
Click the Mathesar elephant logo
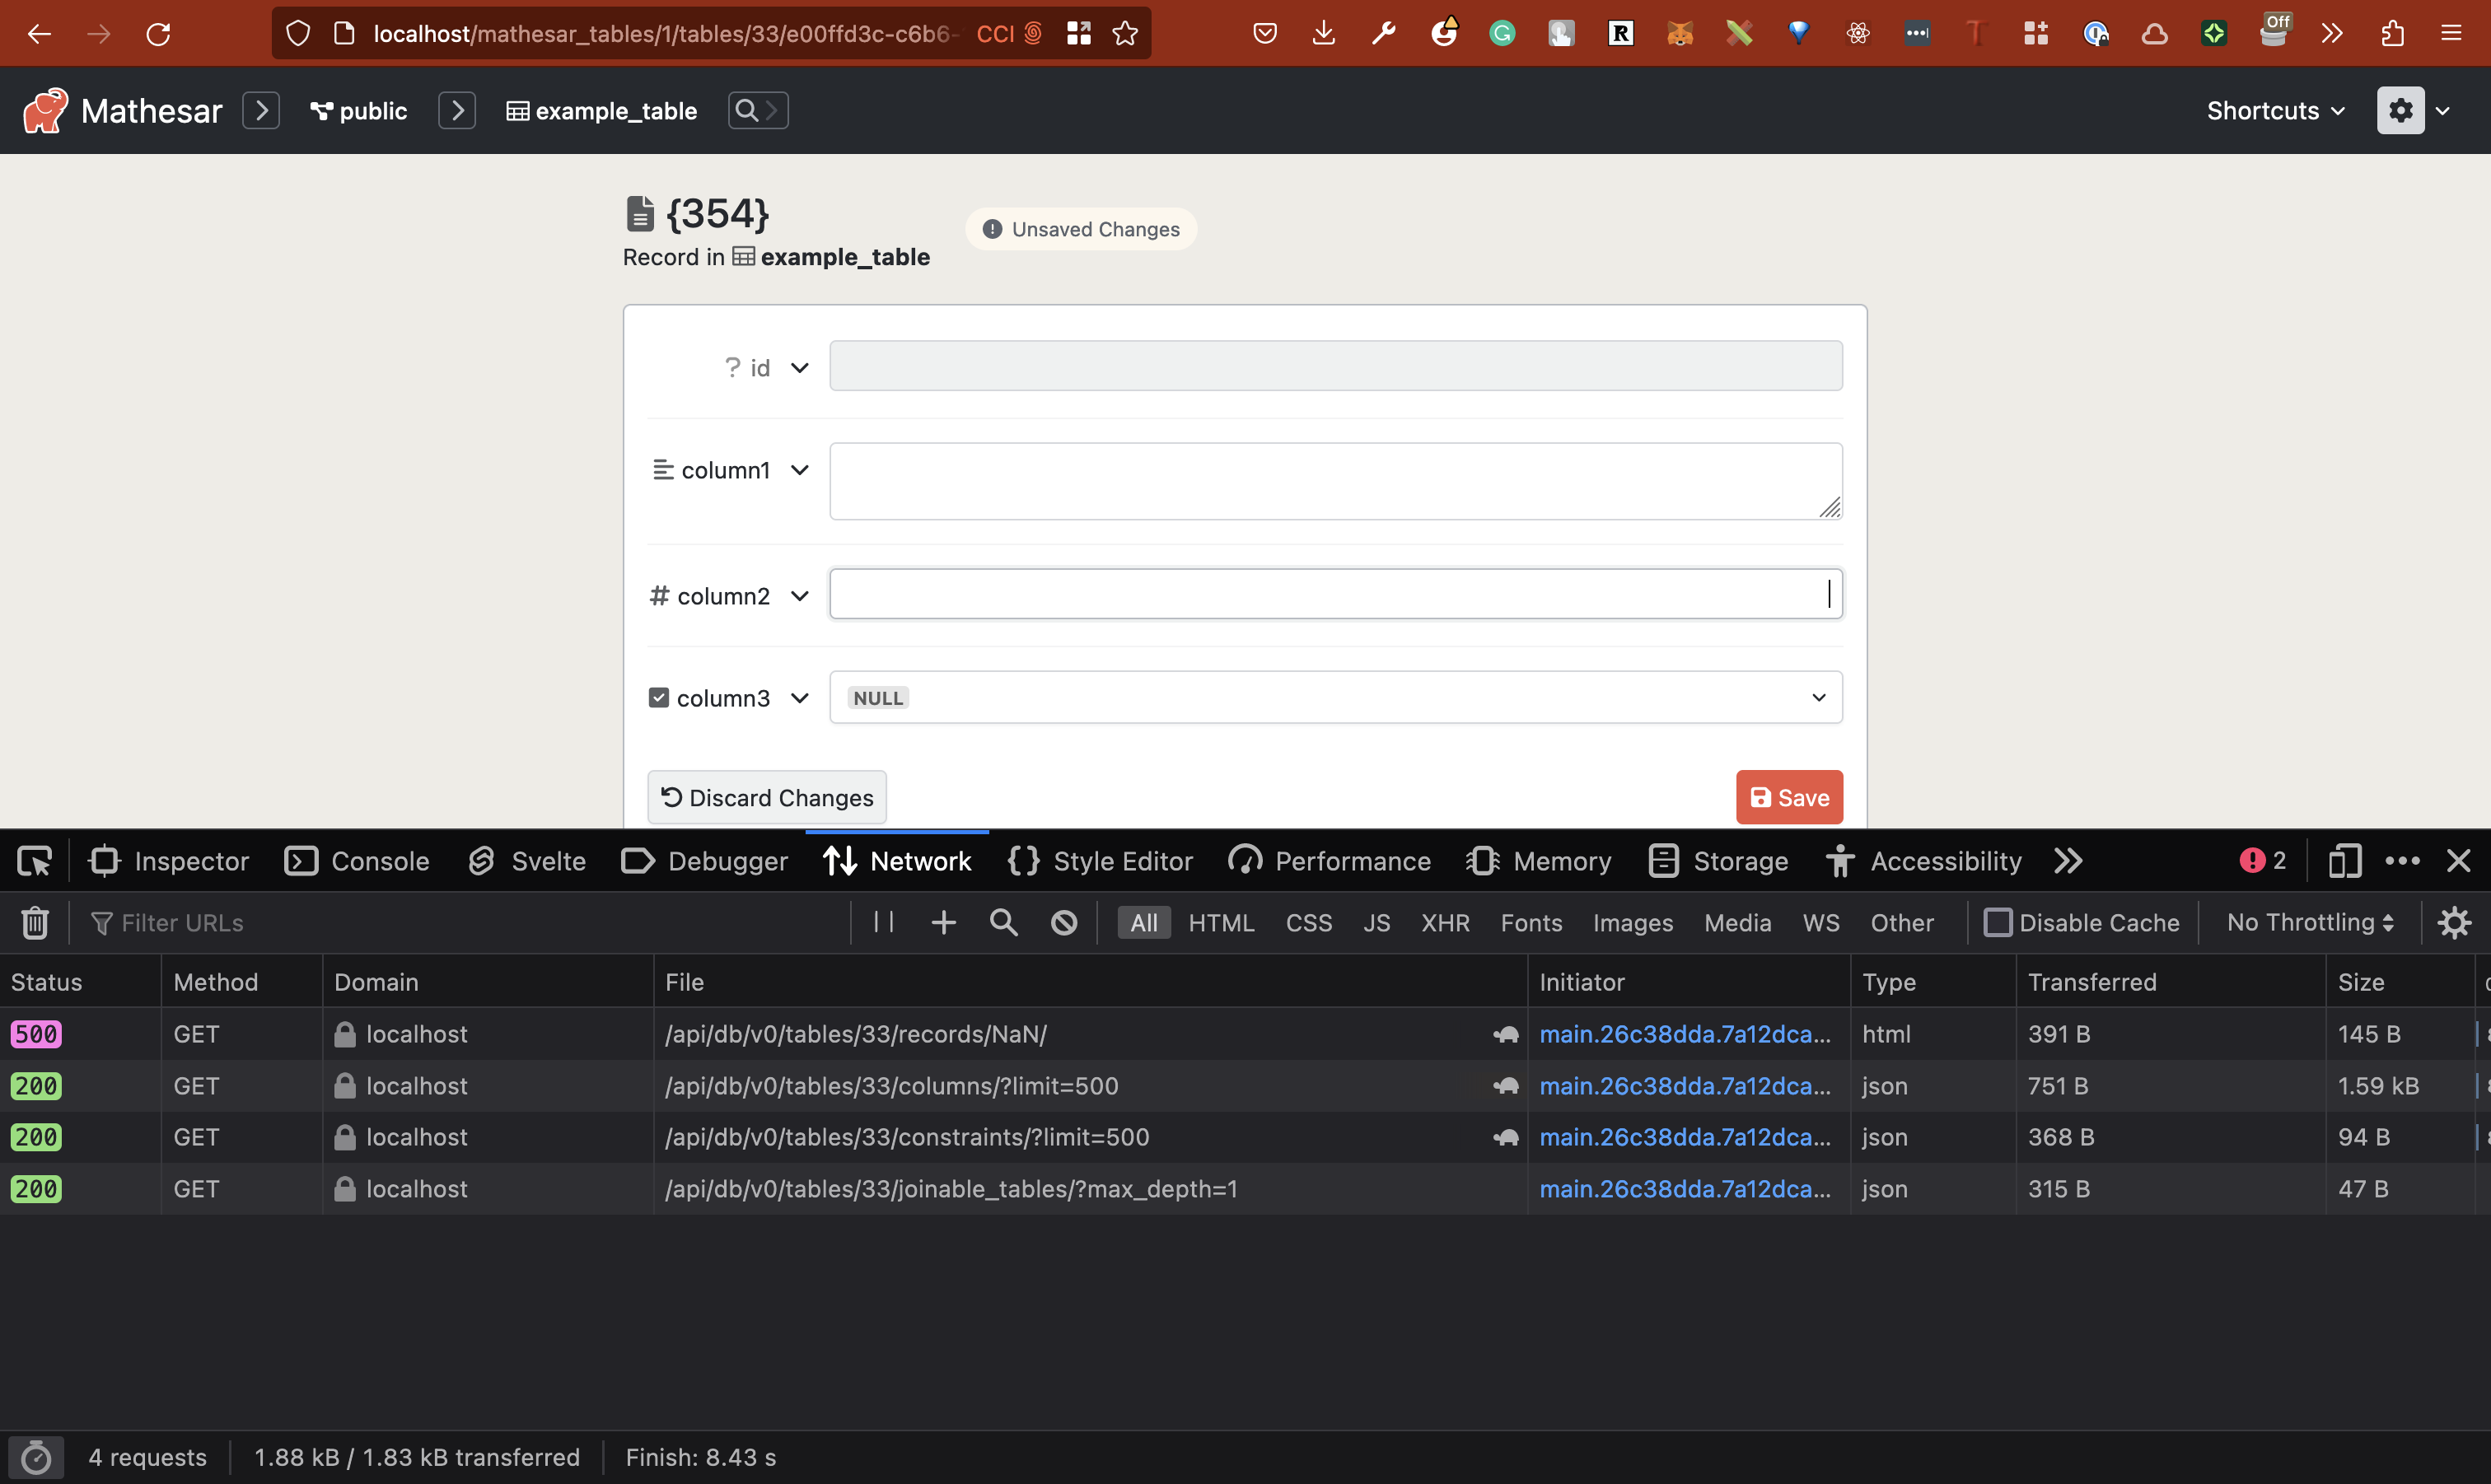42,110
